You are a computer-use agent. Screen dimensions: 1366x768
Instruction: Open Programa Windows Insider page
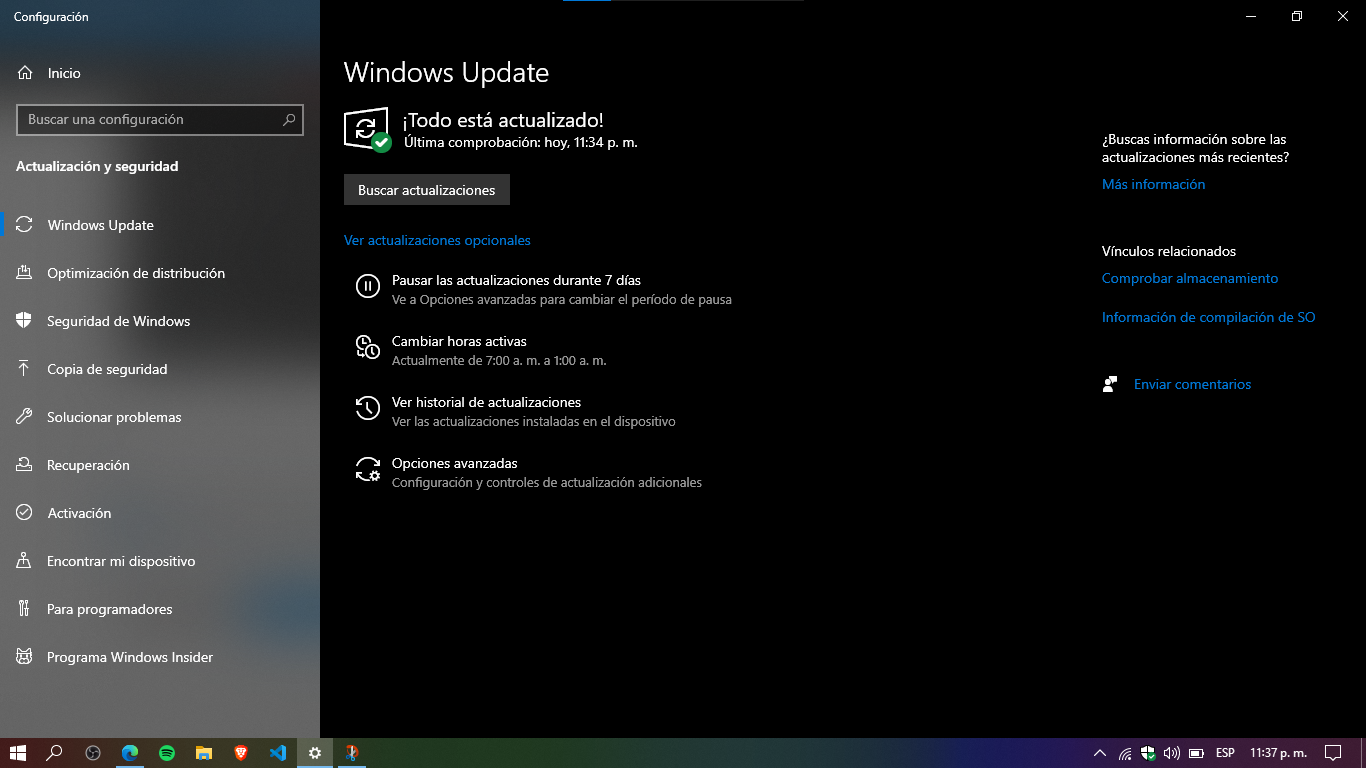[x=160, y=657]
